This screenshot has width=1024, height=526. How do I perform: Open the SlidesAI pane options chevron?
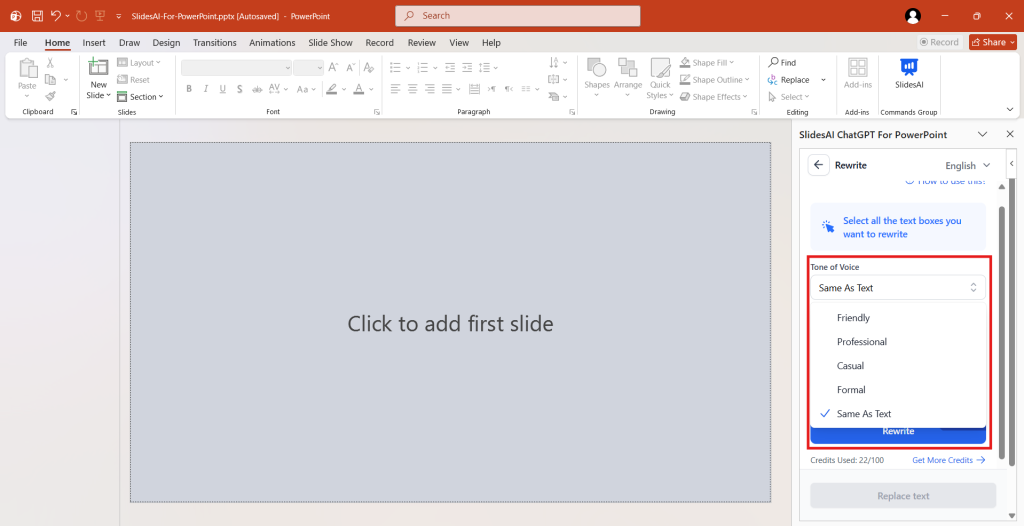click(982, 135)
